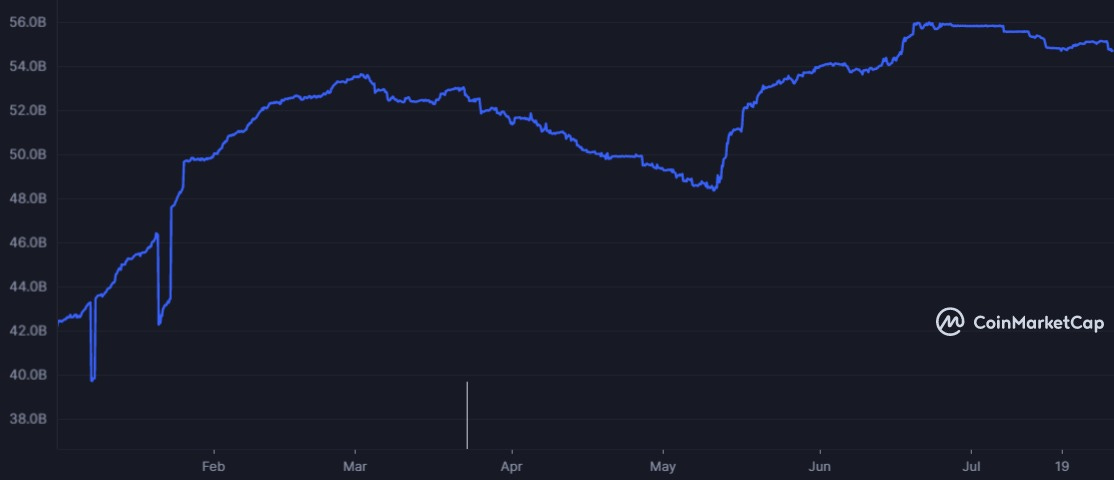
Task: Click the 52.0B y-axis label
Action: [x=28, y=111]
